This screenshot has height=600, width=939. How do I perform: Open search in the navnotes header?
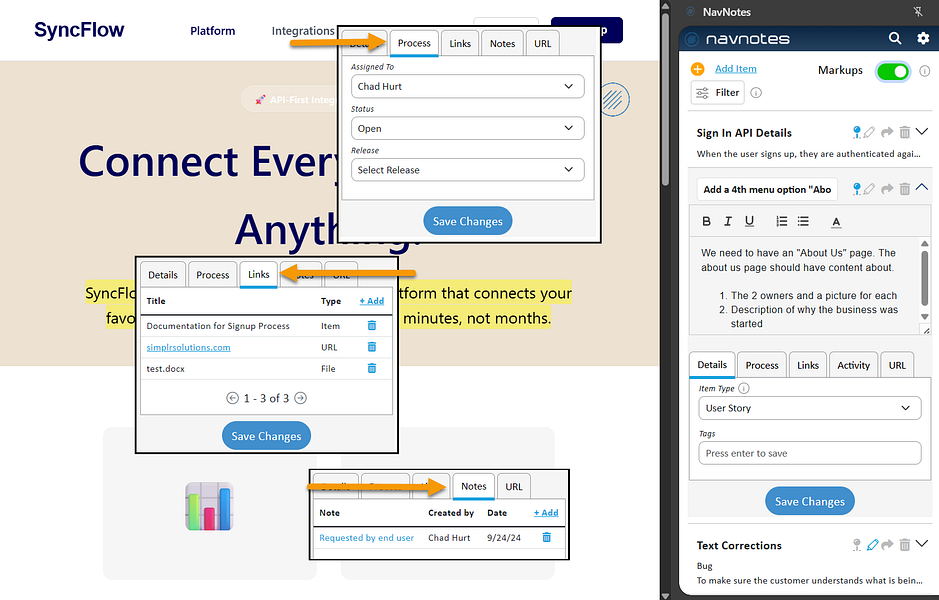point(895,38)
